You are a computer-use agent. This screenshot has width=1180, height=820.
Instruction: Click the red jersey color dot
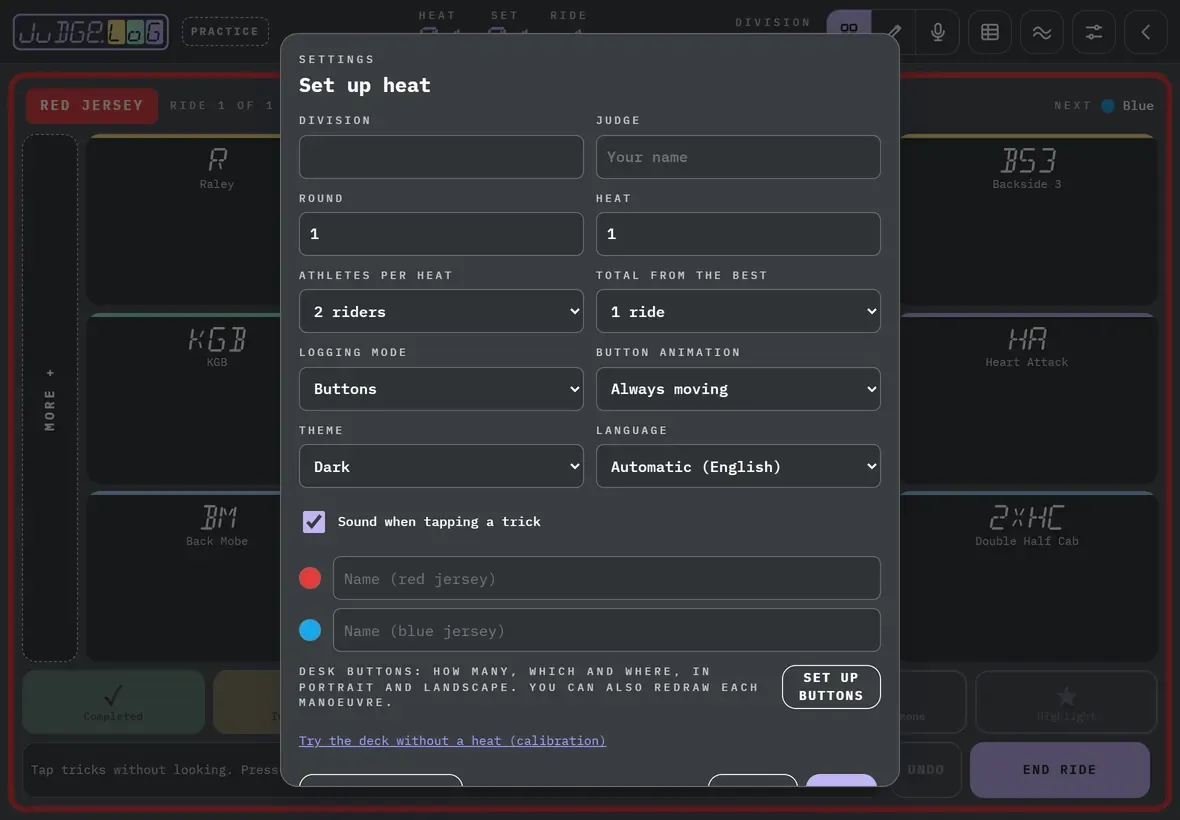pos(310,578)
